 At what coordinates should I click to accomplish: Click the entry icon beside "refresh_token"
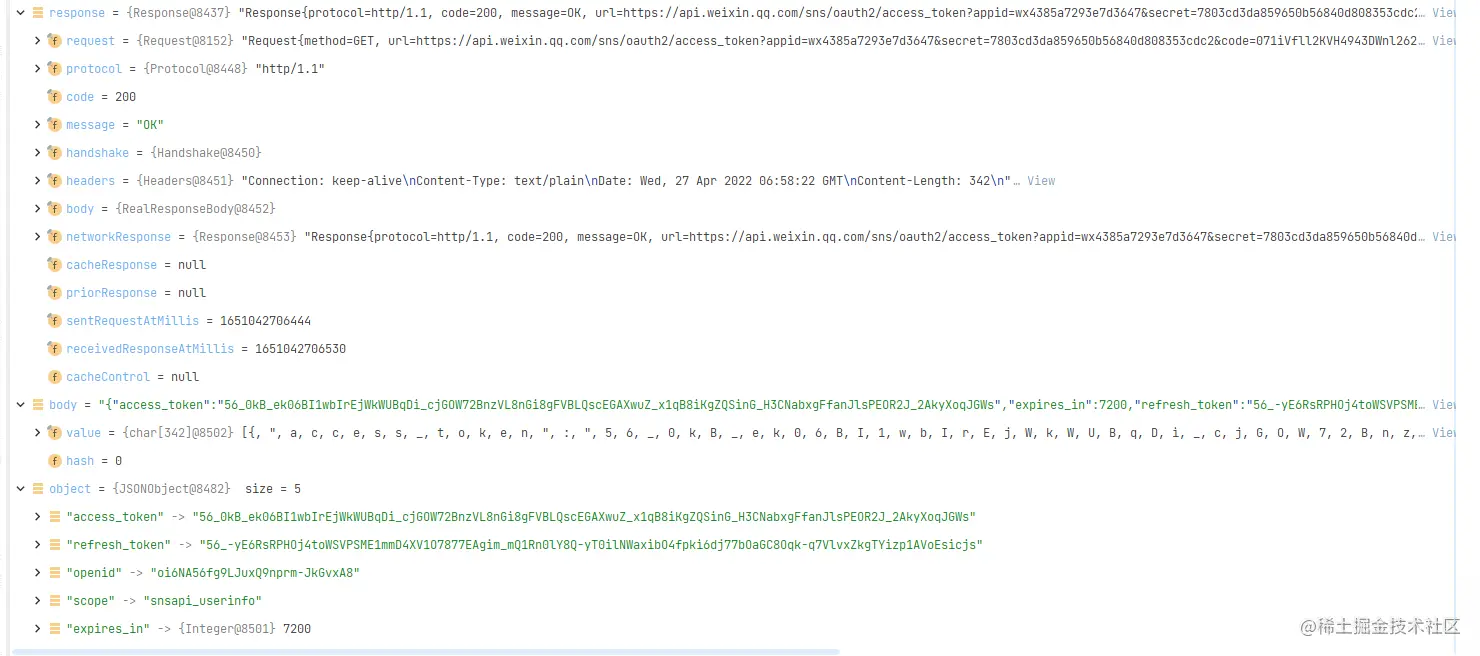(54, 545)
